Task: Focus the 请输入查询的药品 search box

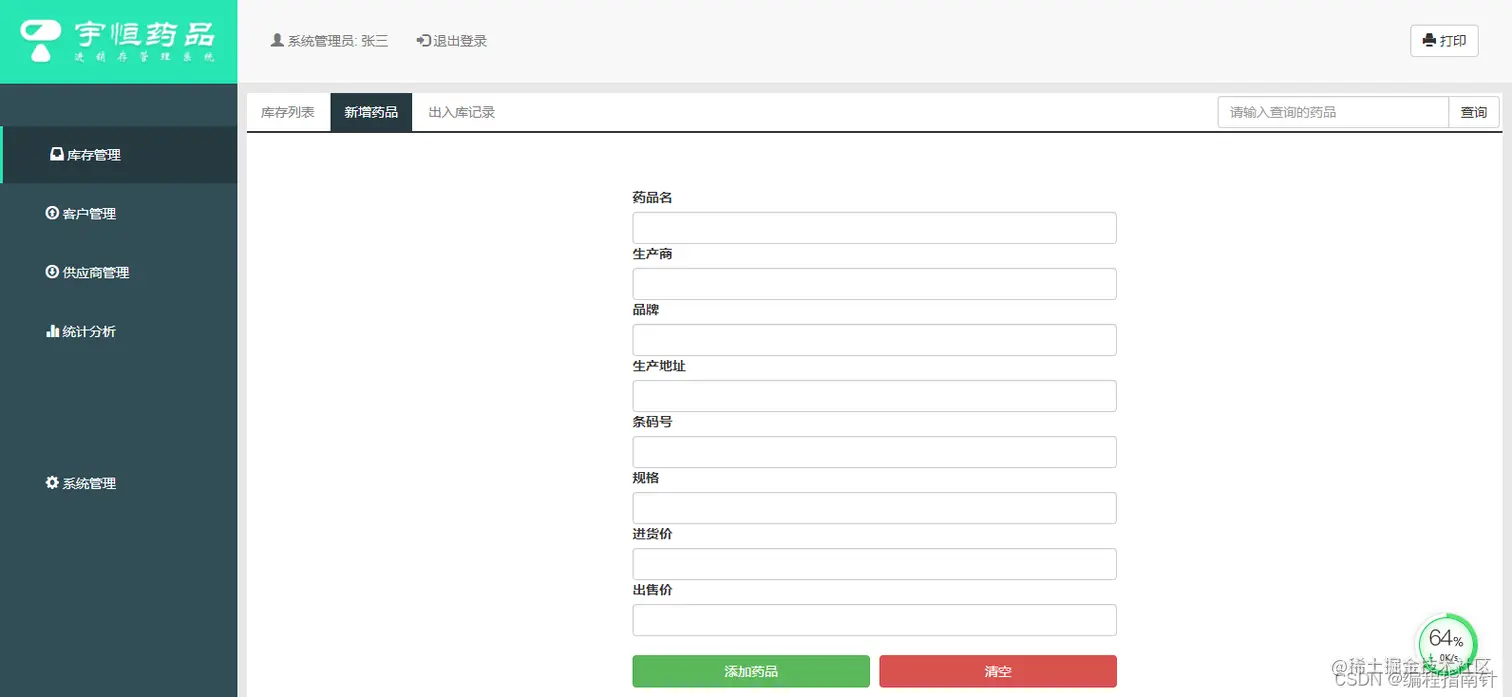Action: (1333, 112)
